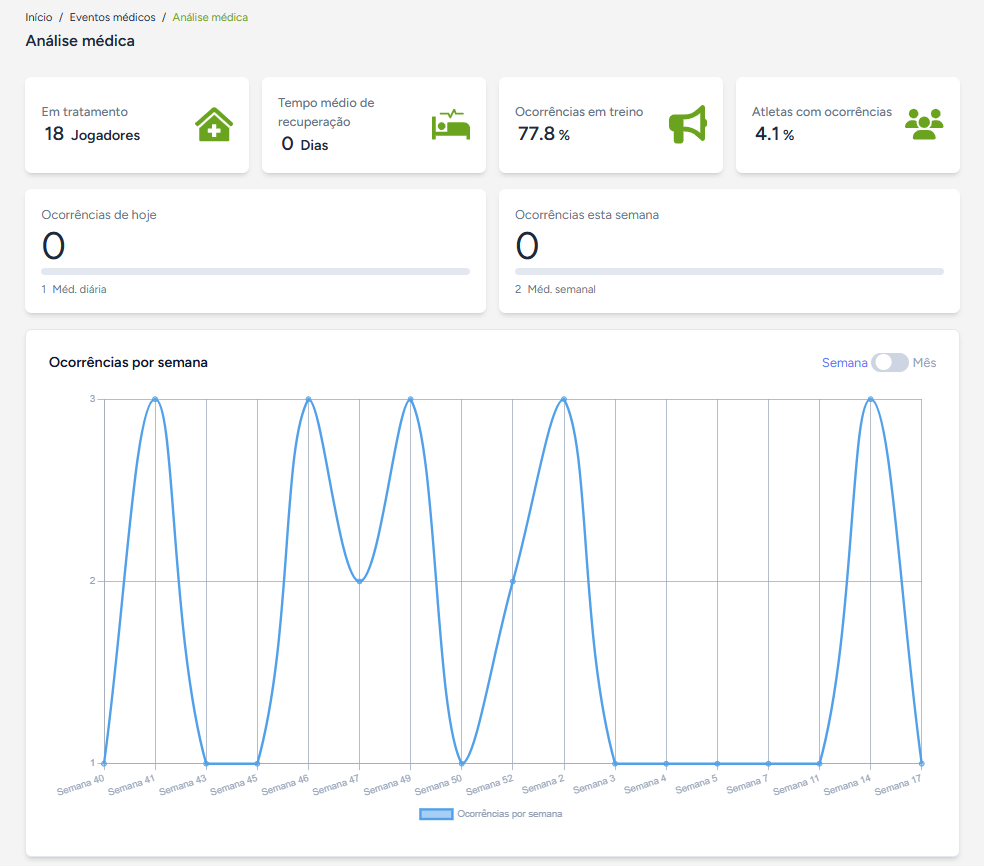This screenshot has width=984, height=866.
Task: Select the Semana label by the toggle
Action: tap(844, 363)
